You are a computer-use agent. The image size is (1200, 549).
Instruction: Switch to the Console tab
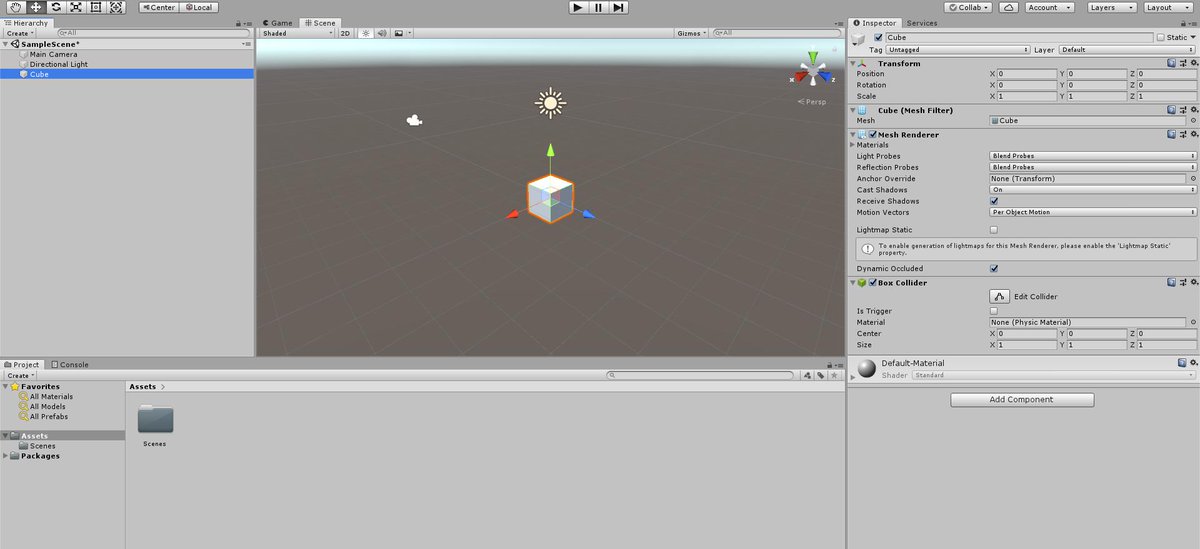(x=71, y=364)
